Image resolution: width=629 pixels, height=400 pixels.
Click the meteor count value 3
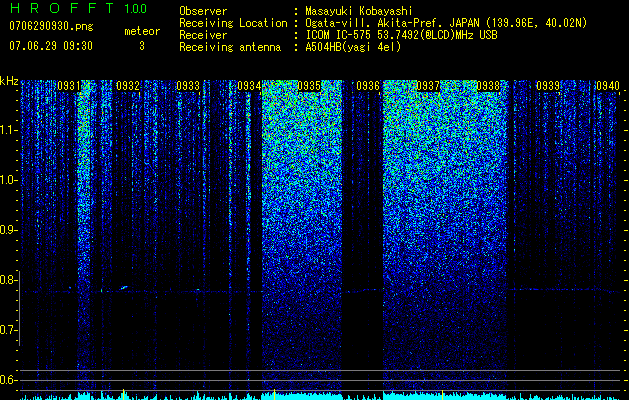tap(142, 46)
